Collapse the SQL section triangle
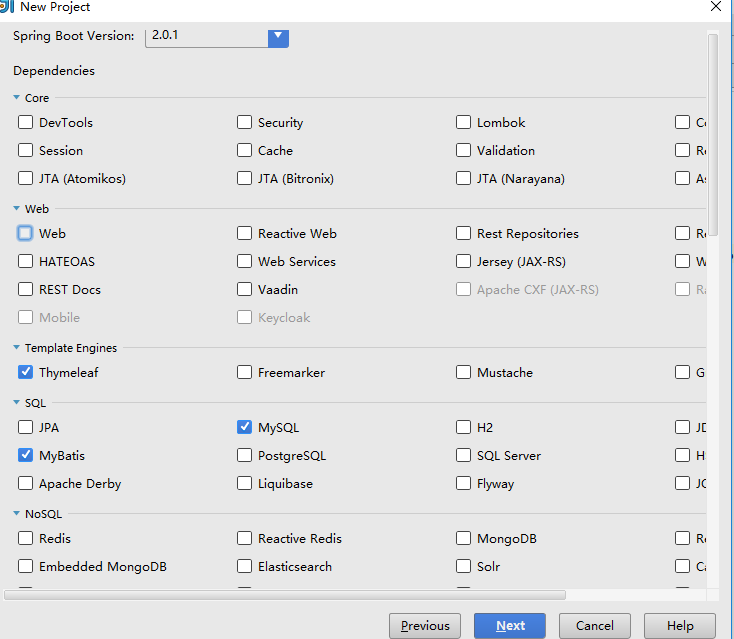Viewport: 734px width, 639px height. 16,402
